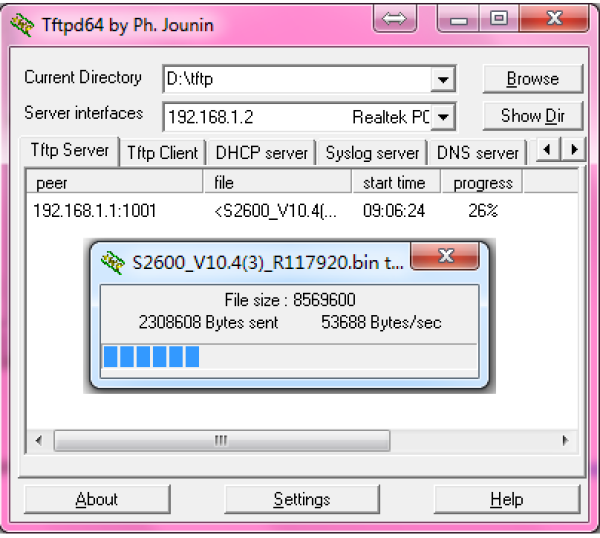Click the horizontal scrollbar thumb
This screenshot has height=538, width=600.
tap(222, 441)
